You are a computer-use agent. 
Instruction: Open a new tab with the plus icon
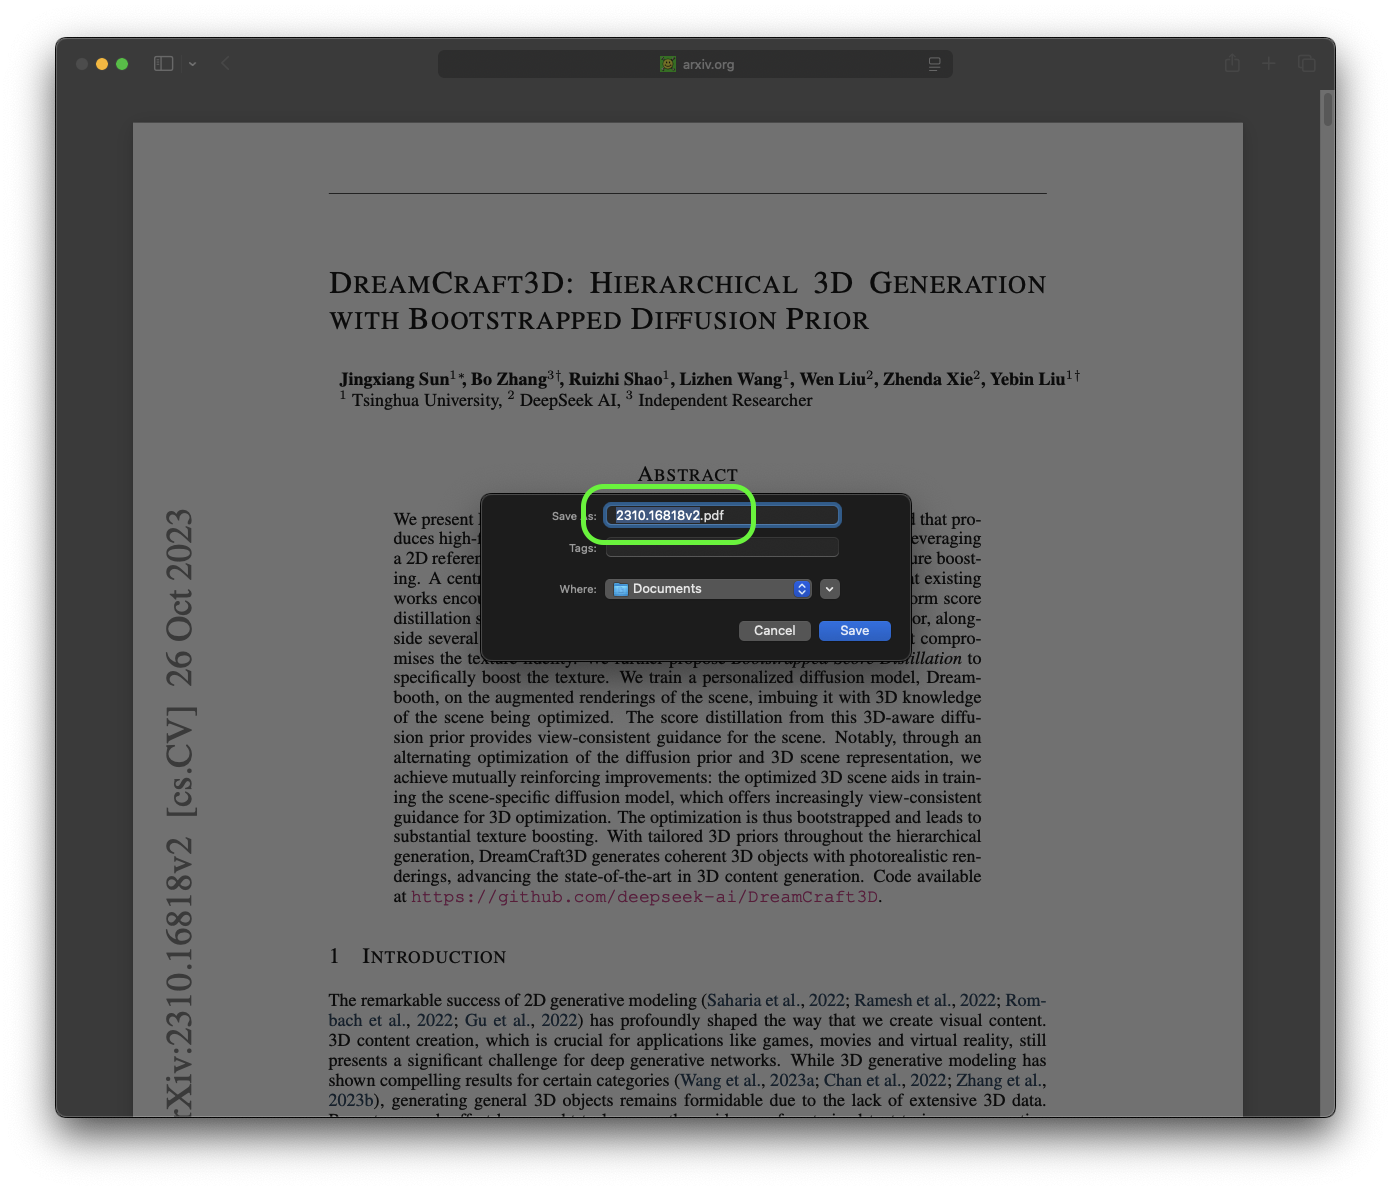(x=1269, y=64)
